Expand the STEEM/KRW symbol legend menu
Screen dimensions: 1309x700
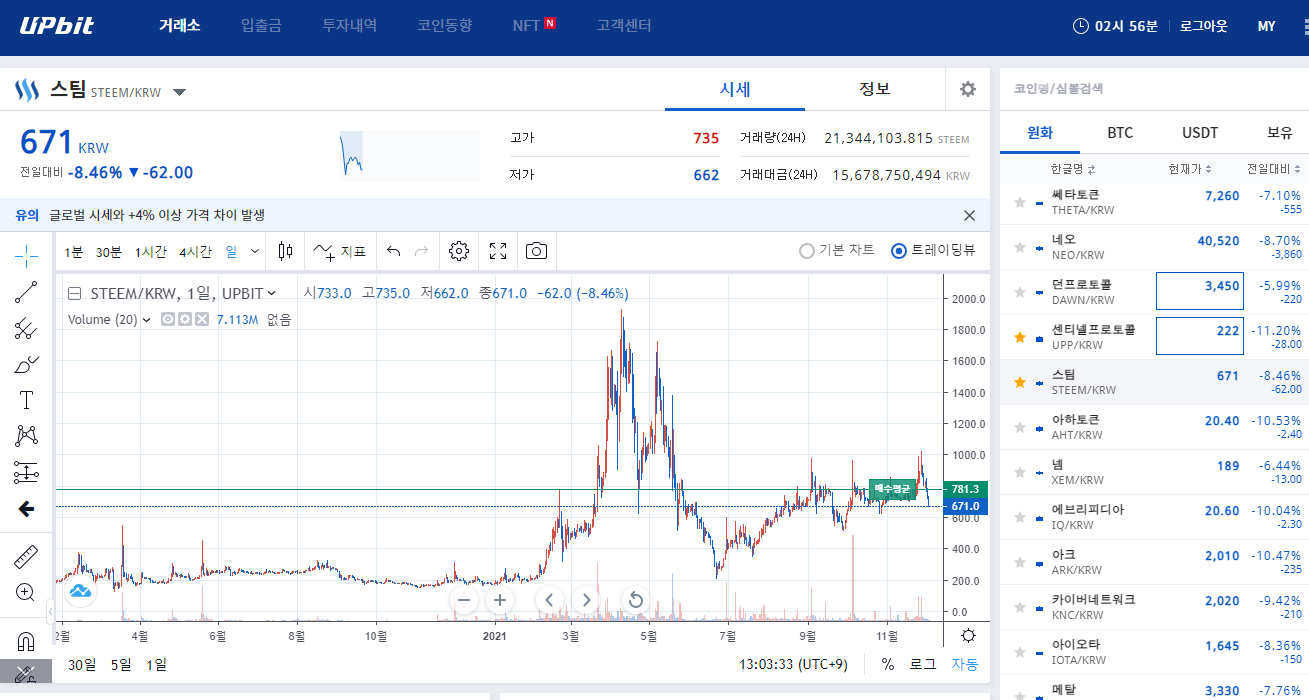pyautogui.click(x=271, y=293)
